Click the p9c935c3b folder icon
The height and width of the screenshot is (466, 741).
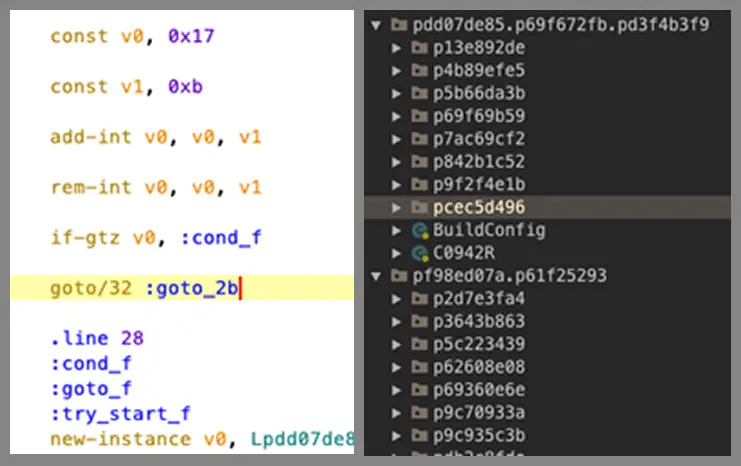tap(419, 435)
